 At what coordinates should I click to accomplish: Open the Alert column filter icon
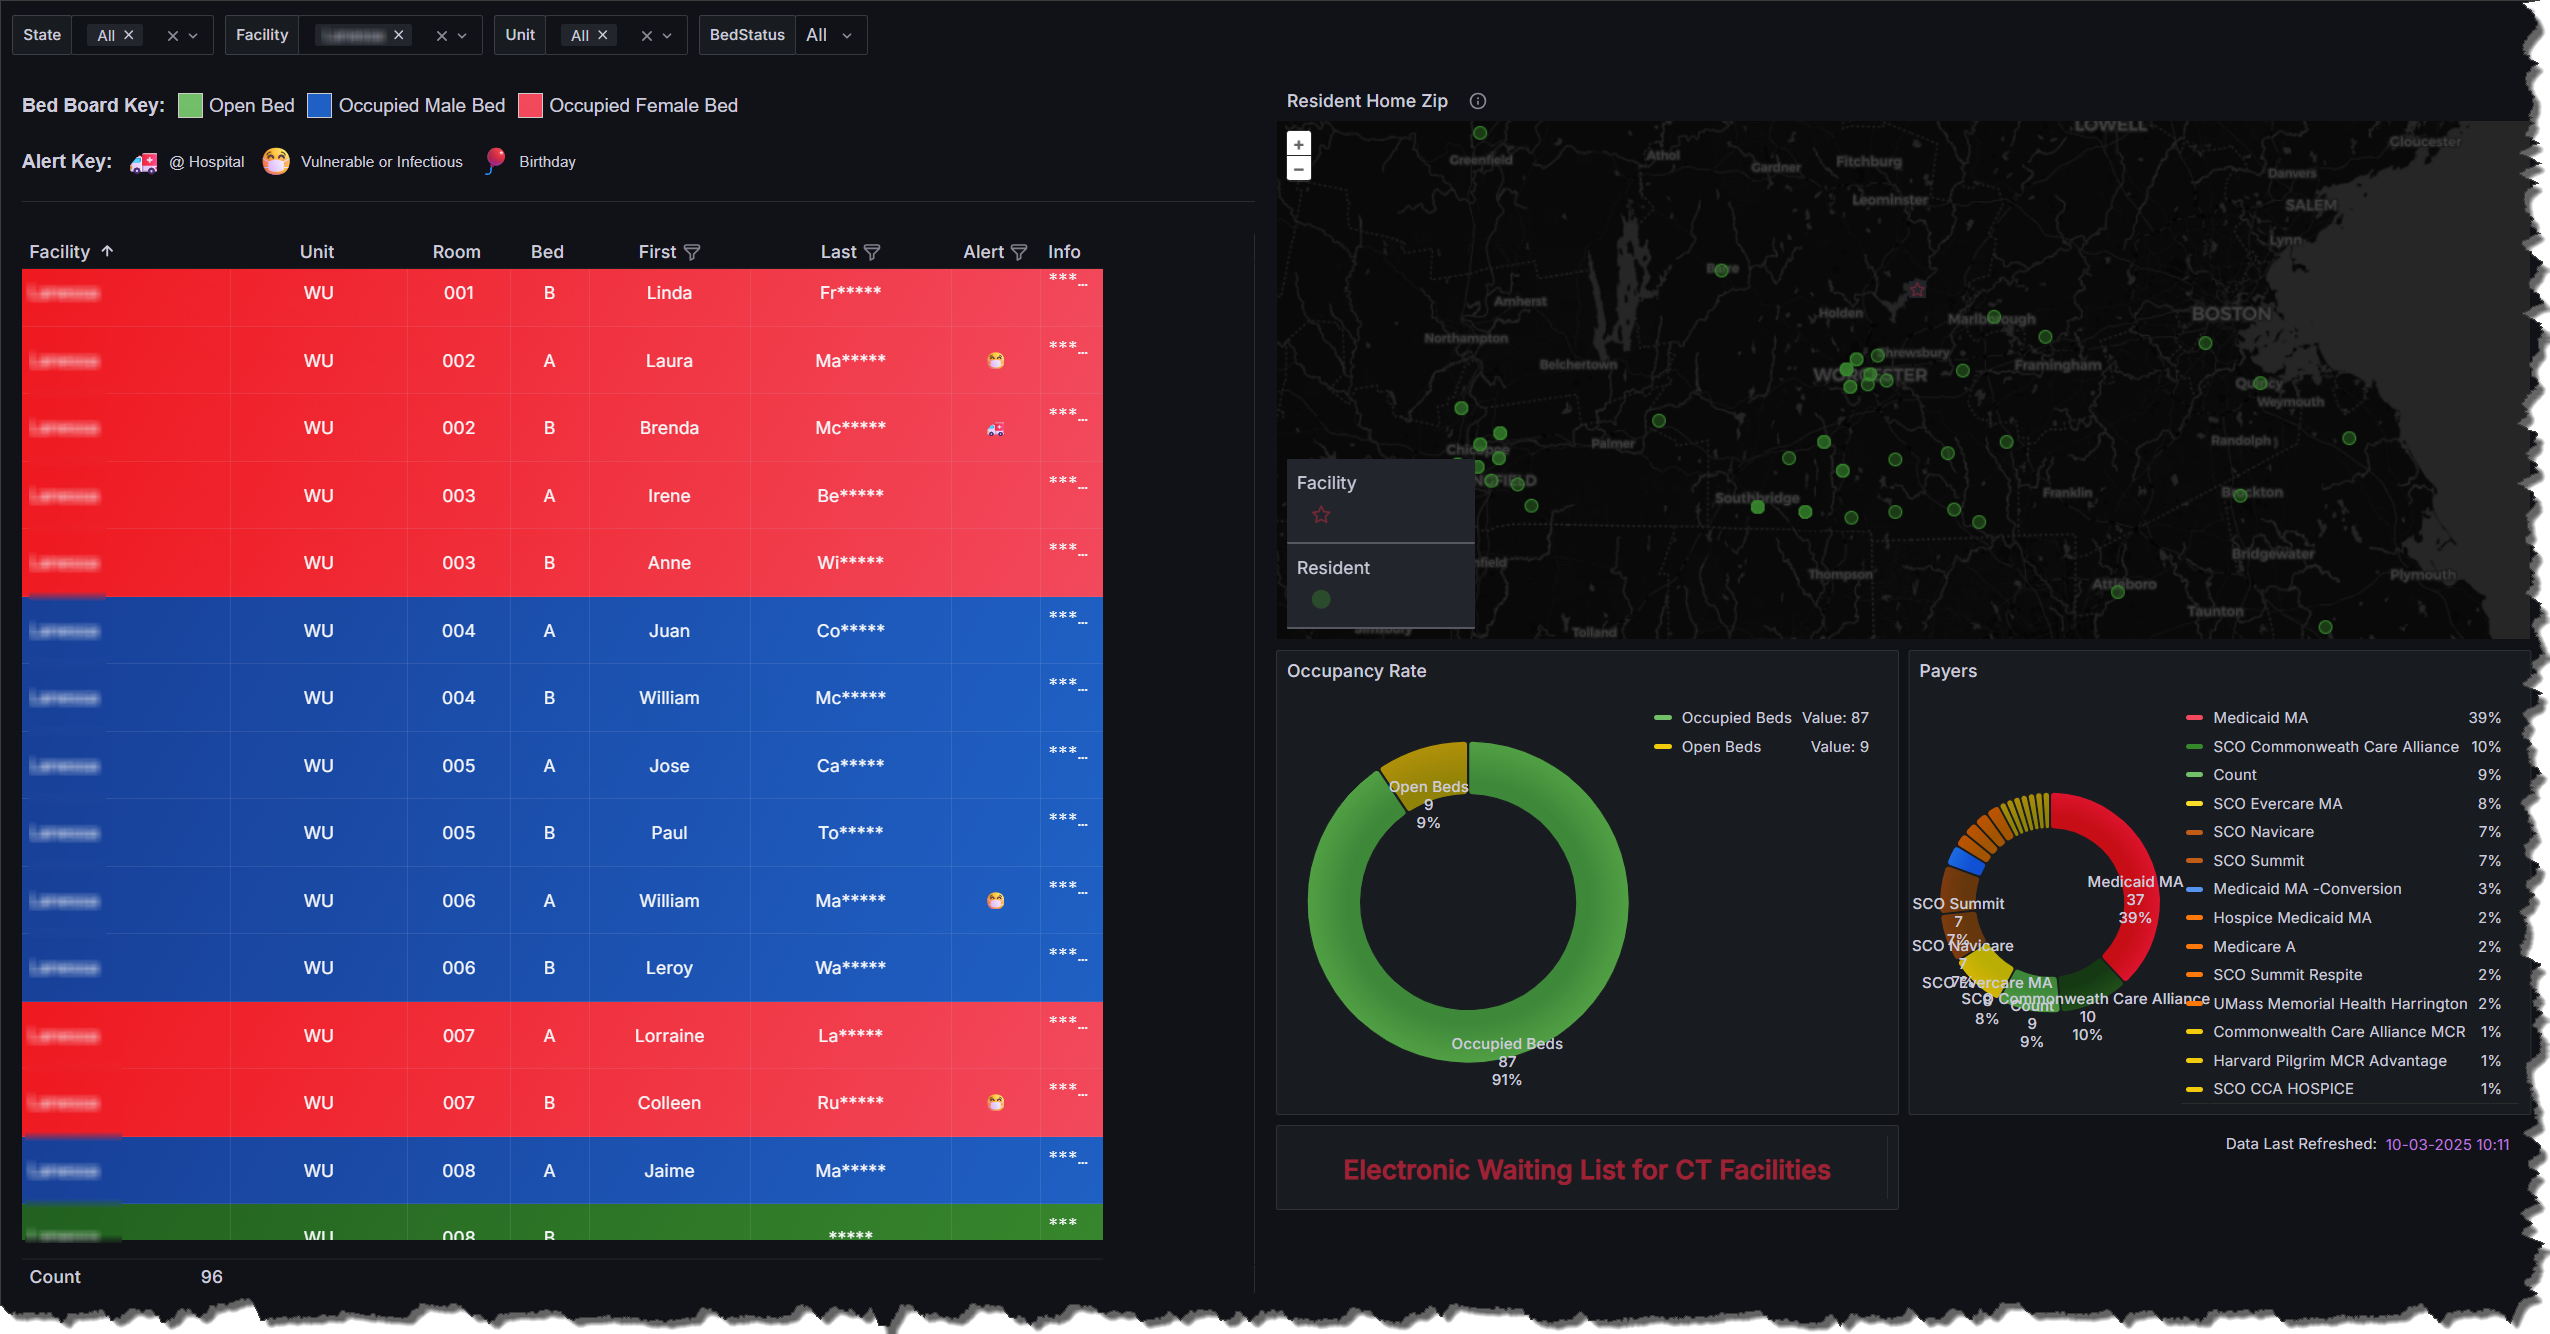1019,252
